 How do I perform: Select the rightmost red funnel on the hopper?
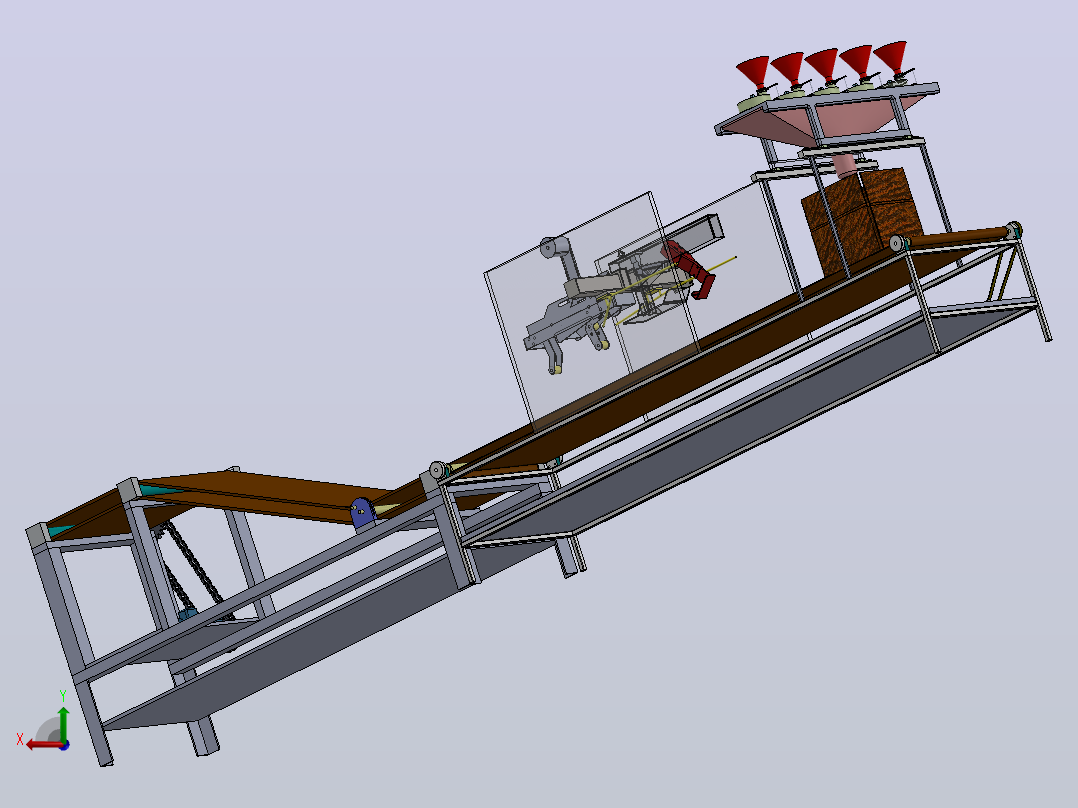(892, 56)
